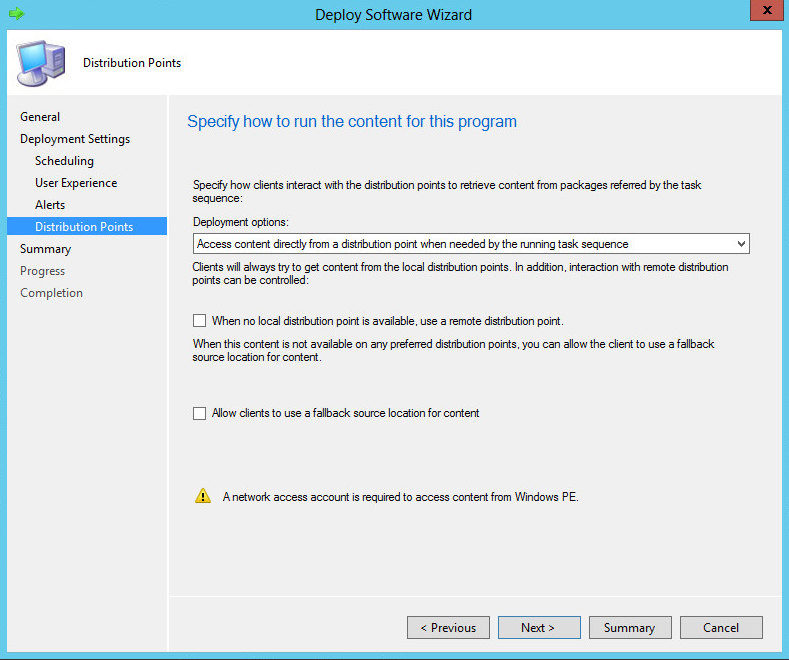This screenshot has height=660, width=789.
Task: Open the Alerts step
Action: 50,205
